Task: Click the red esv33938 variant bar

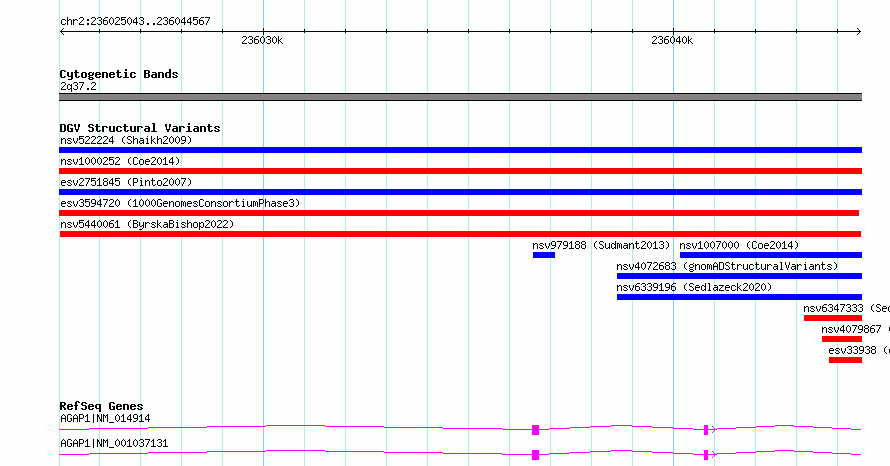Action: click(846, 360)
